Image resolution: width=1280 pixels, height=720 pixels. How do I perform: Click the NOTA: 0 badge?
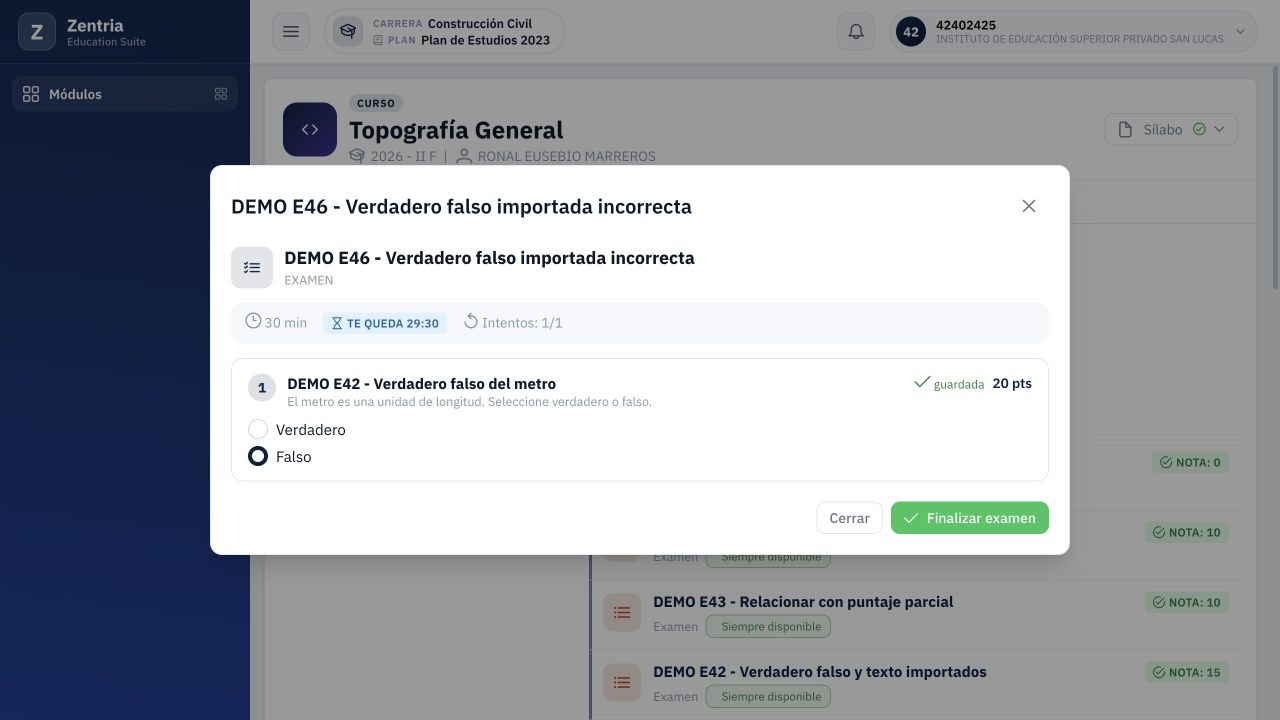pyautogui.click(x=1190, y=462)
